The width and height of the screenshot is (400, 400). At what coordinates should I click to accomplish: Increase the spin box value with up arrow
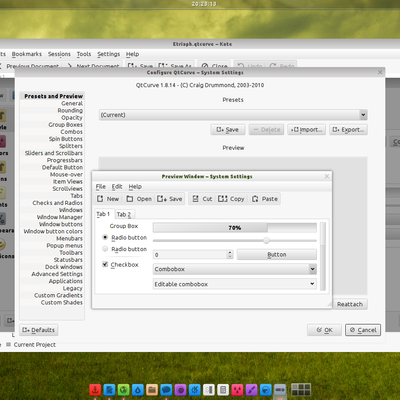click(230, 252)
